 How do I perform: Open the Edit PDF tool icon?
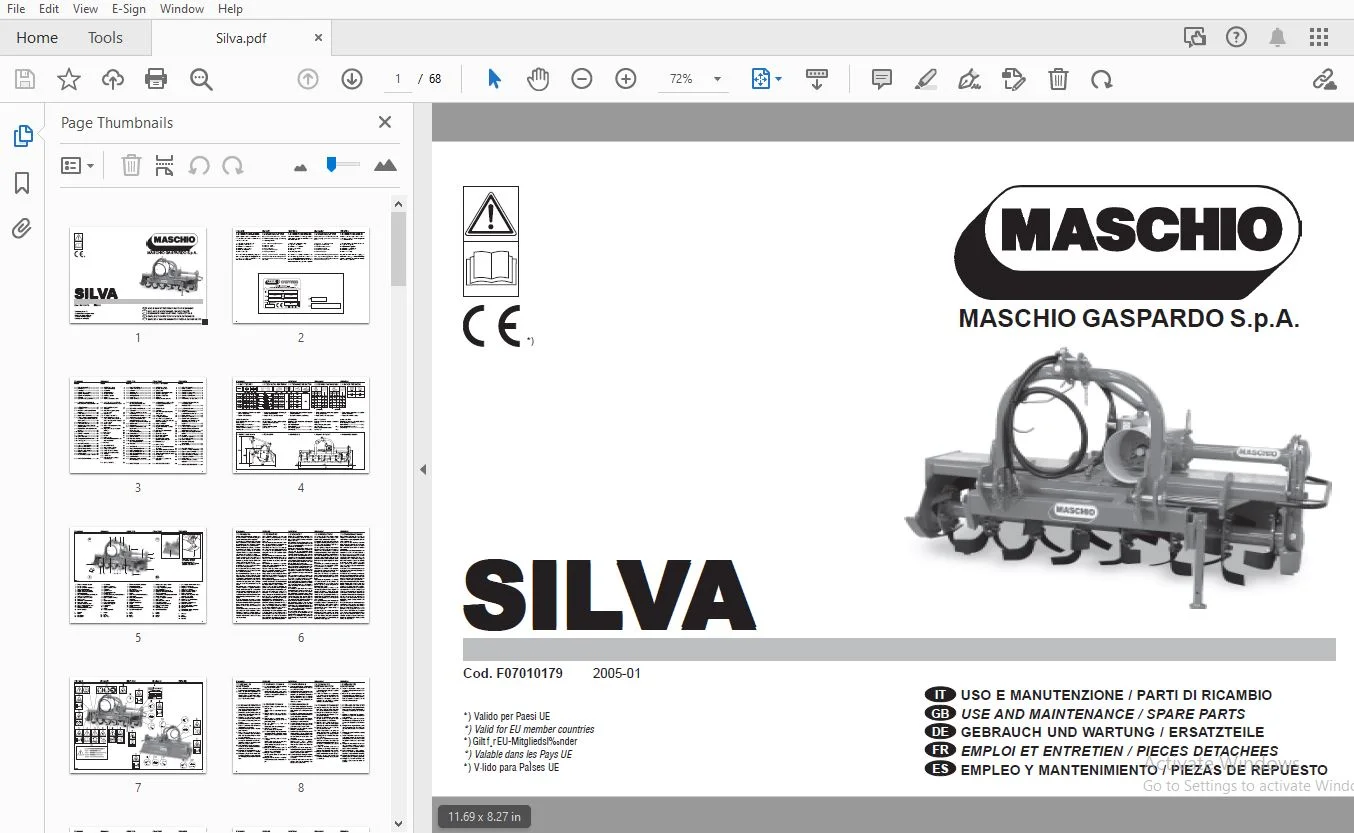[x=1014, y=79]
